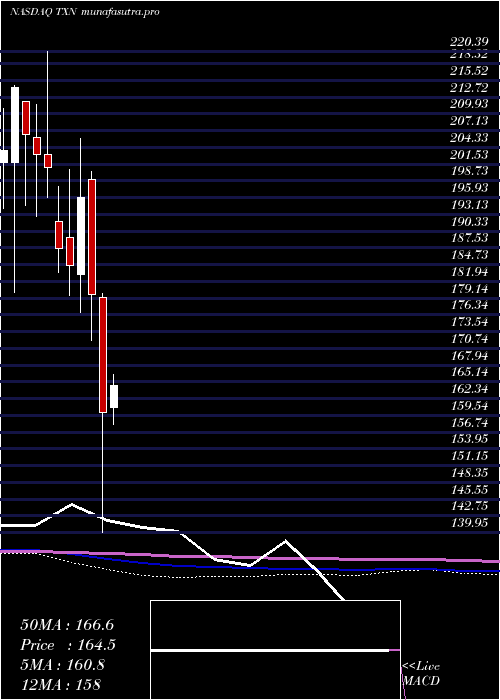
Task: Click the 165.14 price axis label
Action: (x=469, y=372)
